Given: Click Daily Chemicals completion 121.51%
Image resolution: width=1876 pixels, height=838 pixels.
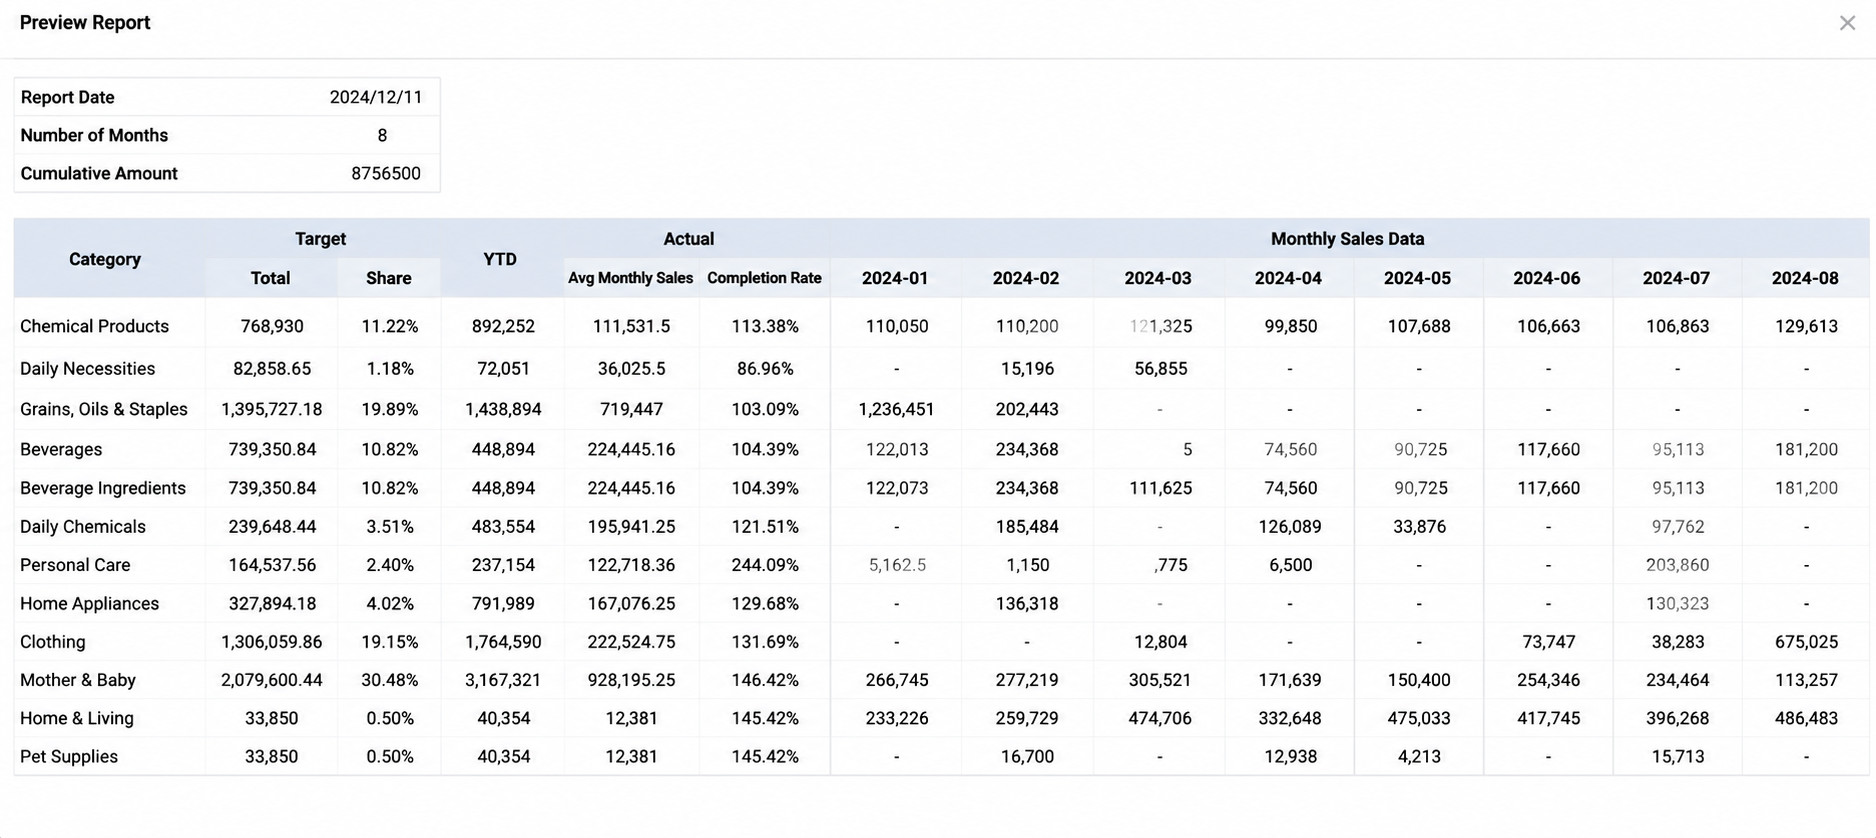Looking at the screenshot, I should point(765,526).
